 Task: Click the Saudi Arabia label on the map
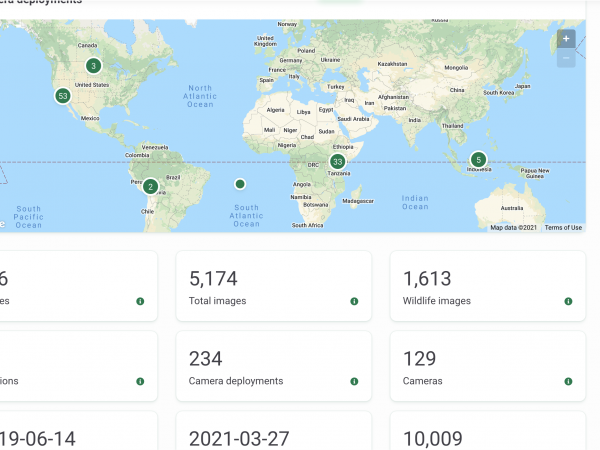click(x=353, y=119)
